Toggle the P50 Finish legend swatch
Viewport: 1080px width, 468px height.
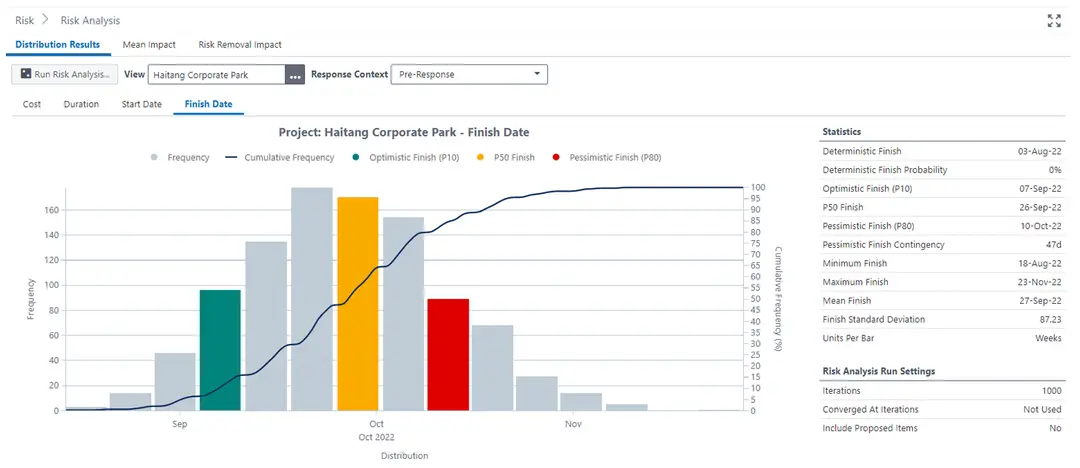point(480,158)
